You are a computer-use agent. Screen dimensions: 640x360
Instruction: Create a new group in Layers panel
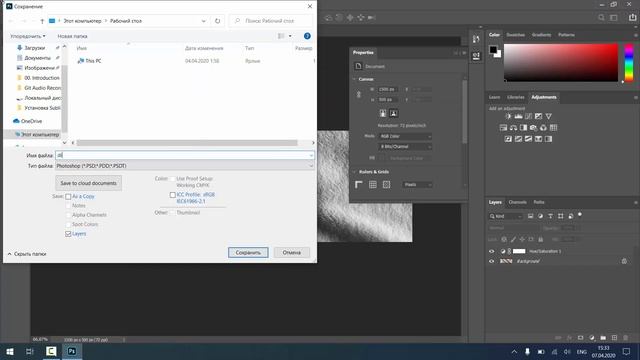(x=603, y=338)
